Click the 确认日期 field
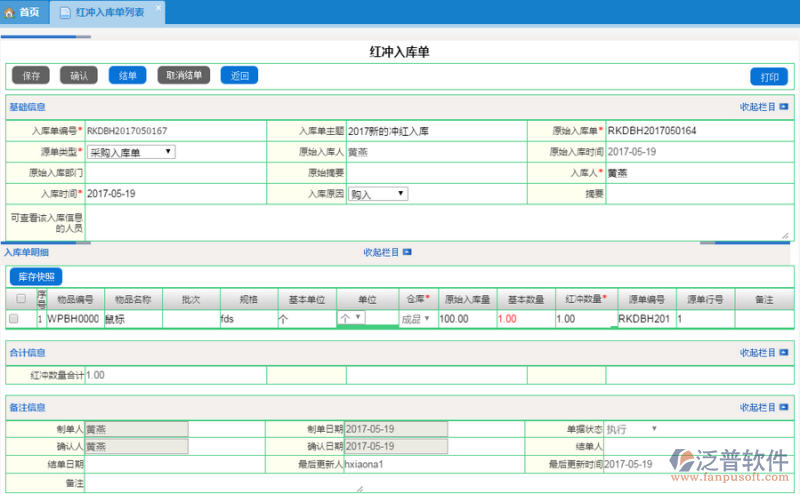The height and width of the screenshot is (494, 800). tap(396, 447)
